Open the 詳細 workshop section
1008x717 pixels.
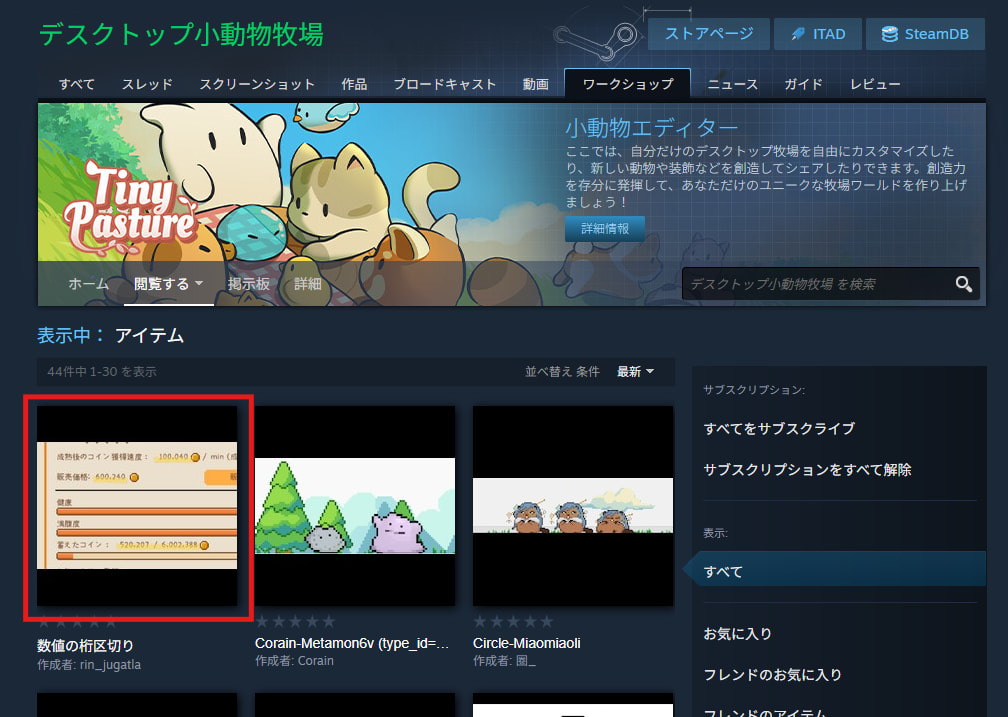[308, 284]
